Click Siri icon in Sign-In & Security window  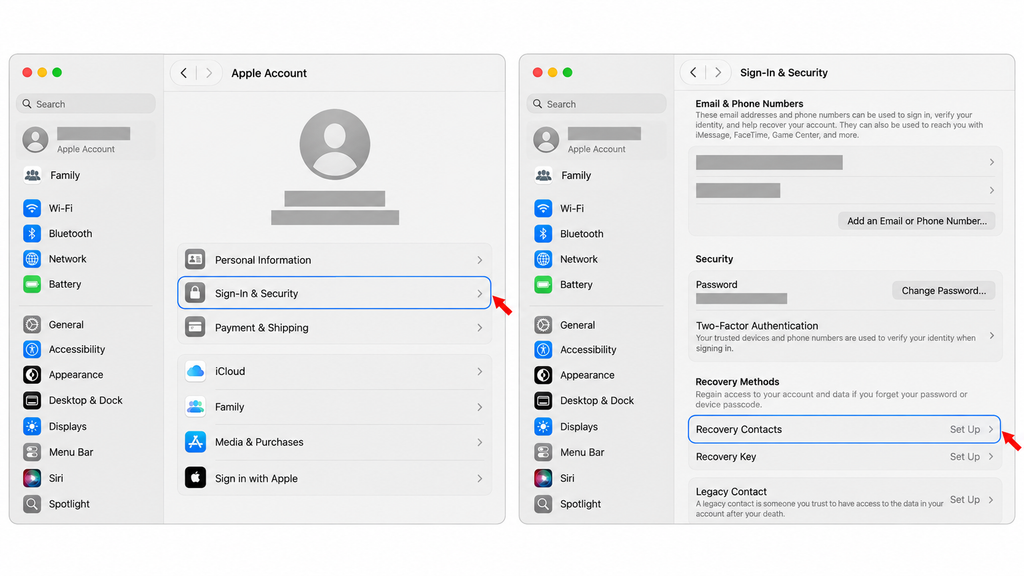[543, 478]
